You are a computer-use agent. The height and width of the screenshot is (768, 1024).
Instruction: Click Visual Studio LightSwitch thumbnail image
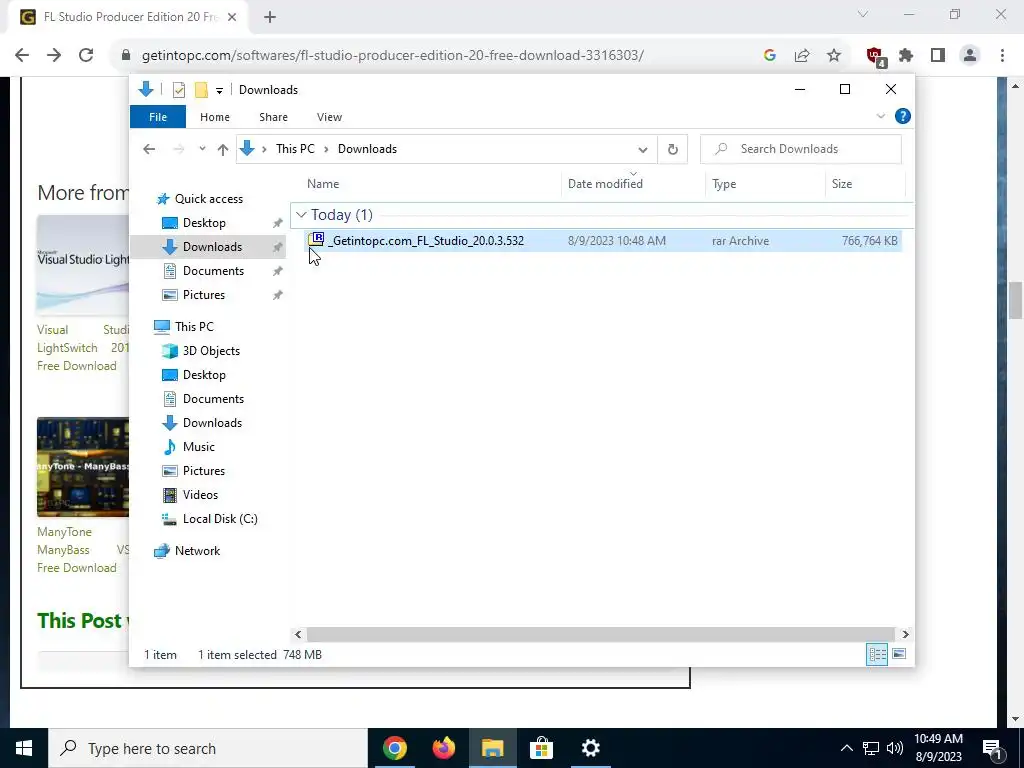[x=83, y=264]
